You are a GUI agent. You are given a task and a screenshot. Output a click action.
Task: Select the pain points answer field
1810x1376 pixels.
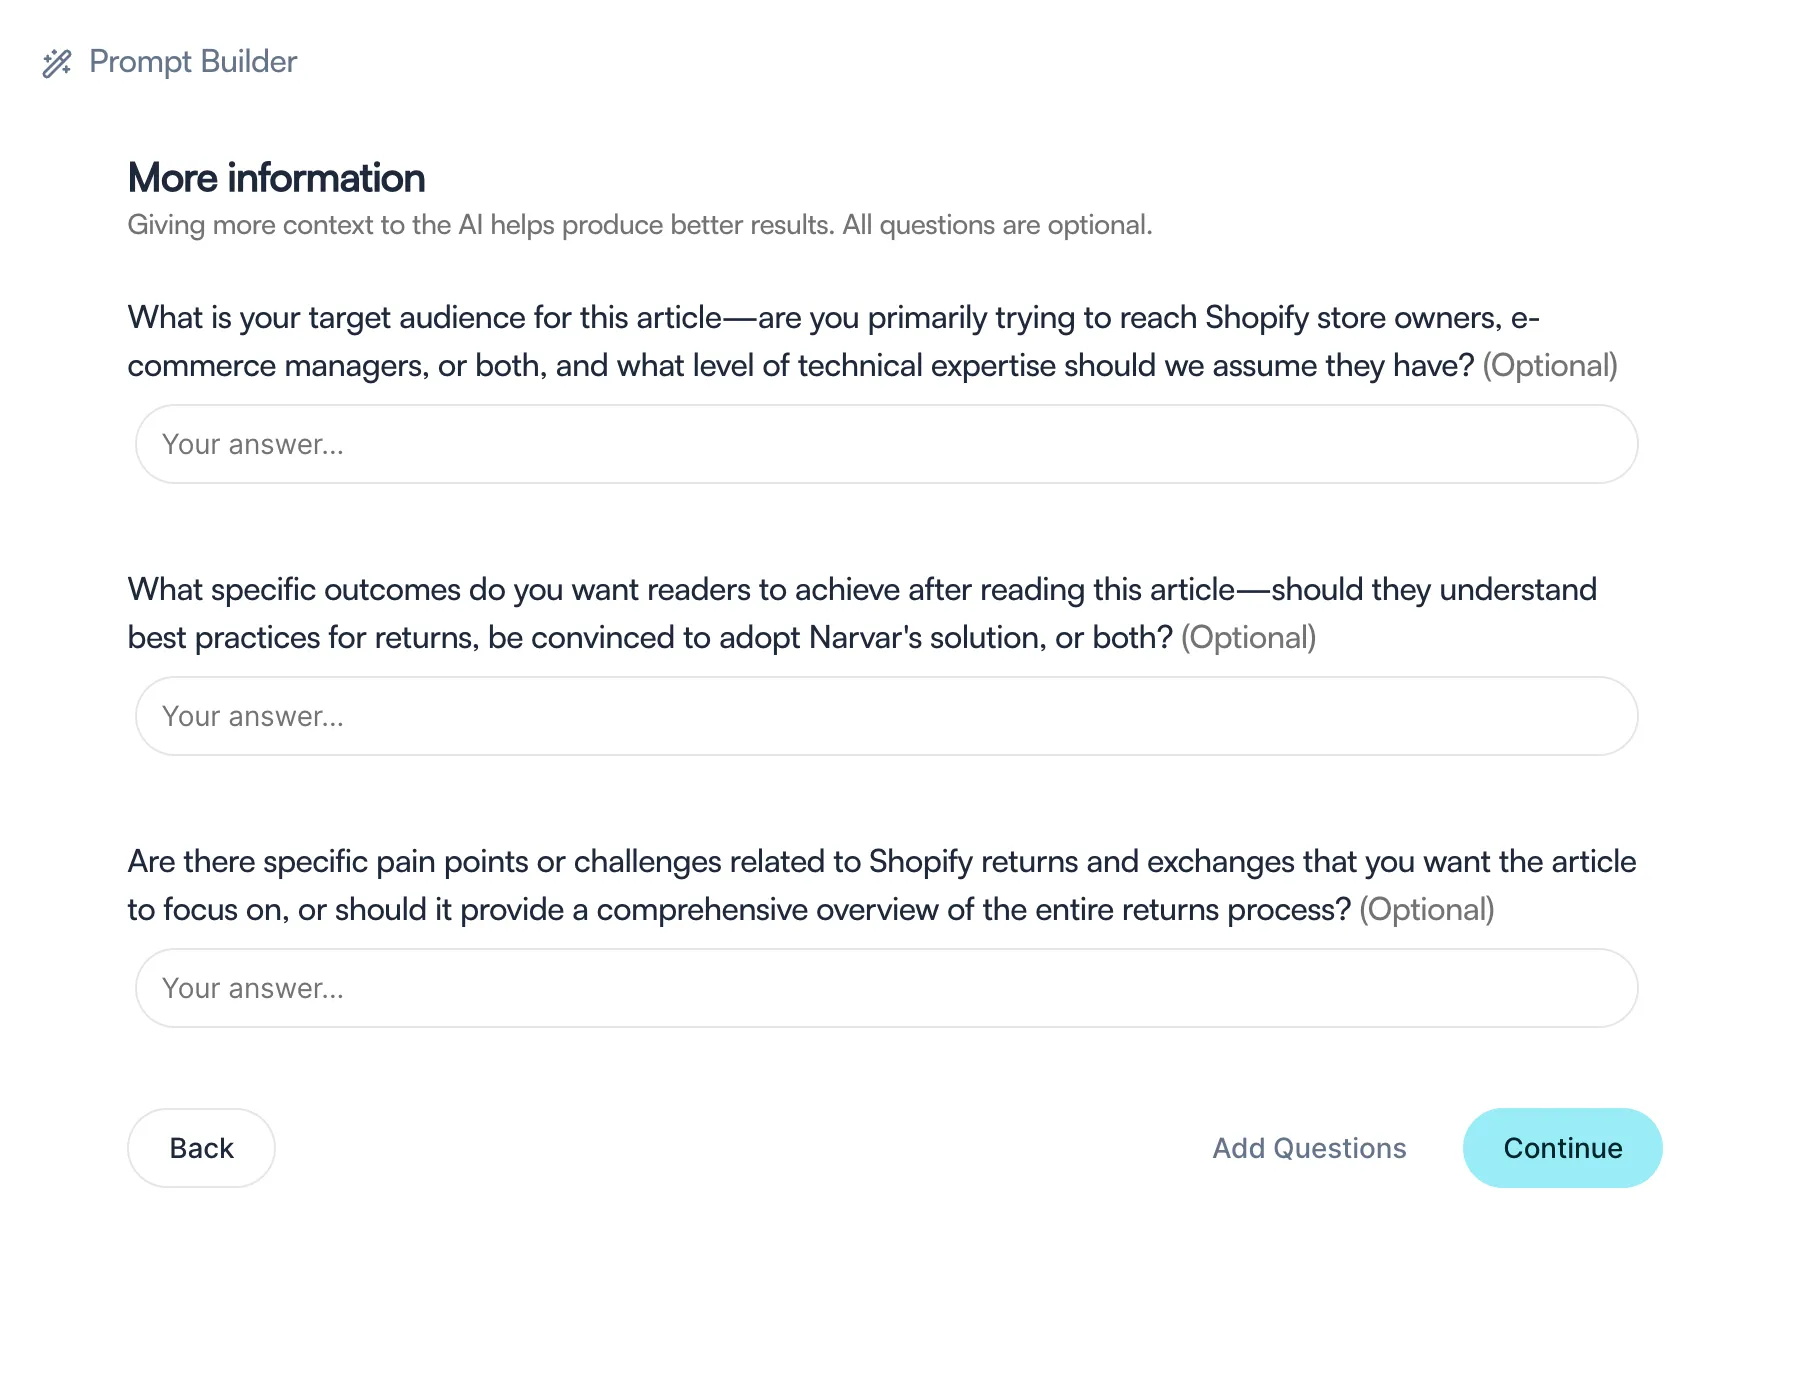[x=886, y=988]
